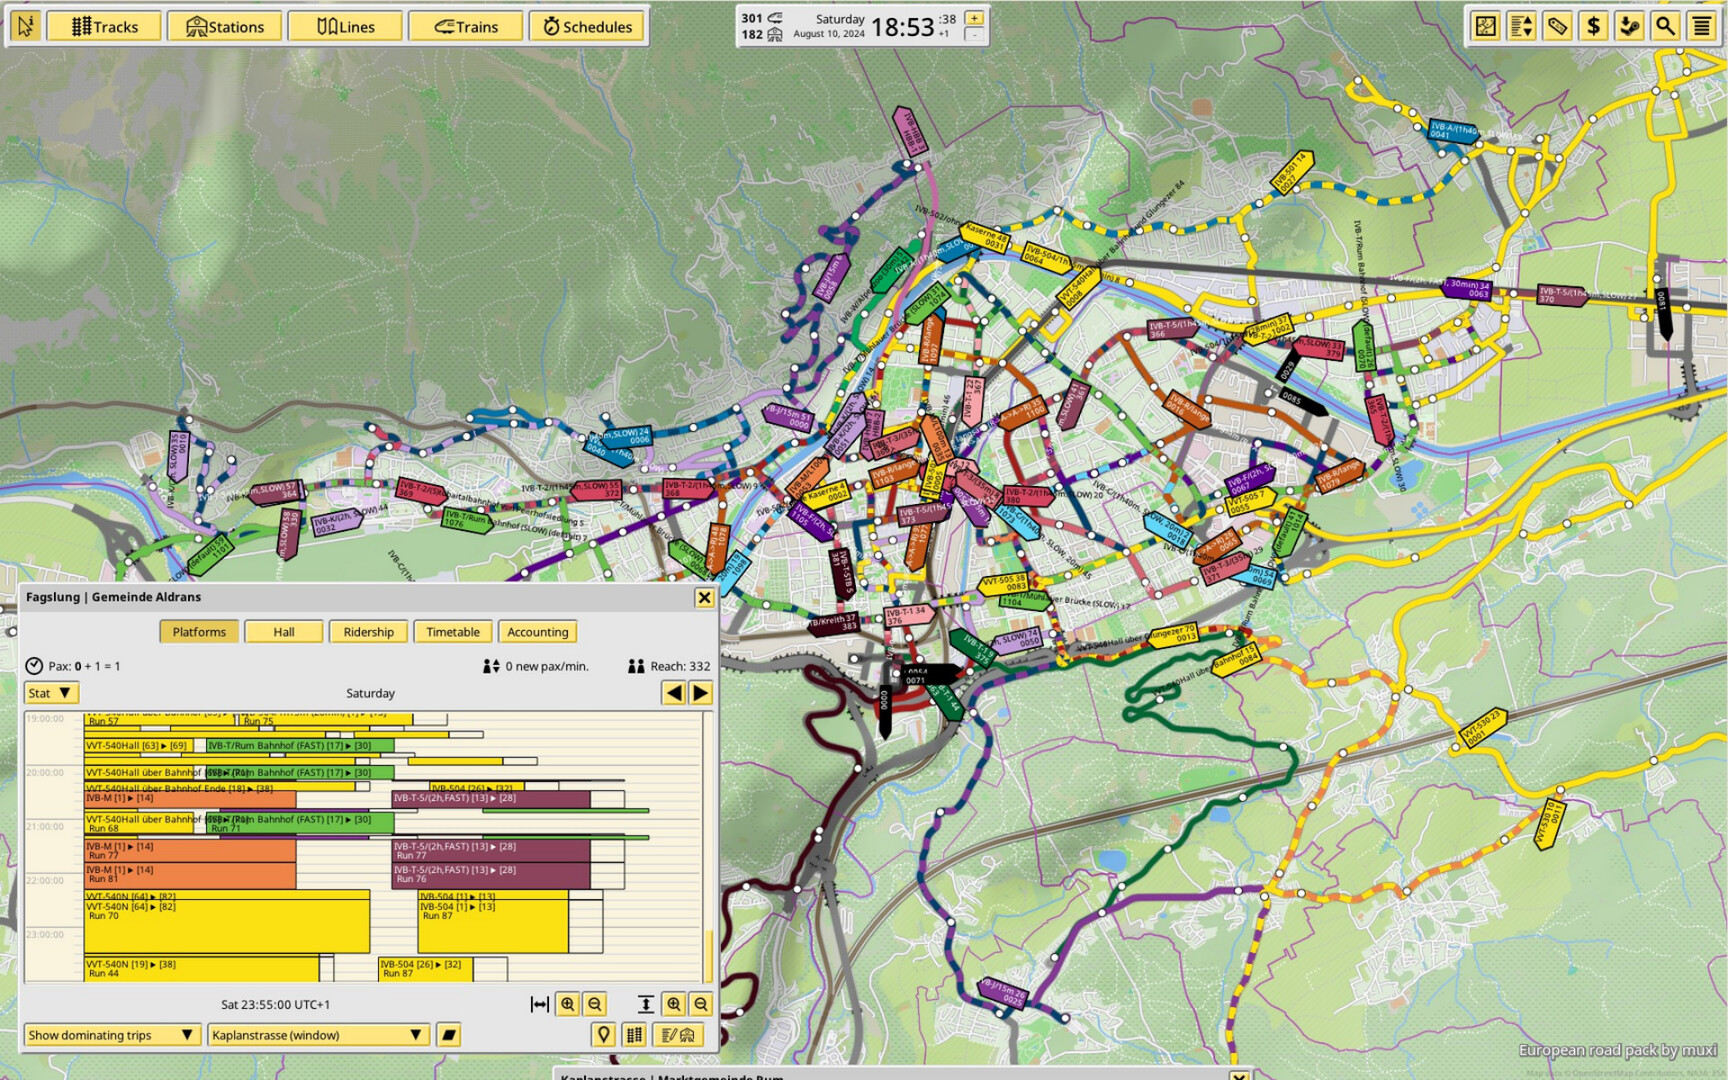Click the Trains toolbar button
Image resolution: width=1728 pixels, height=1080 pixels.
coord(465,26)
